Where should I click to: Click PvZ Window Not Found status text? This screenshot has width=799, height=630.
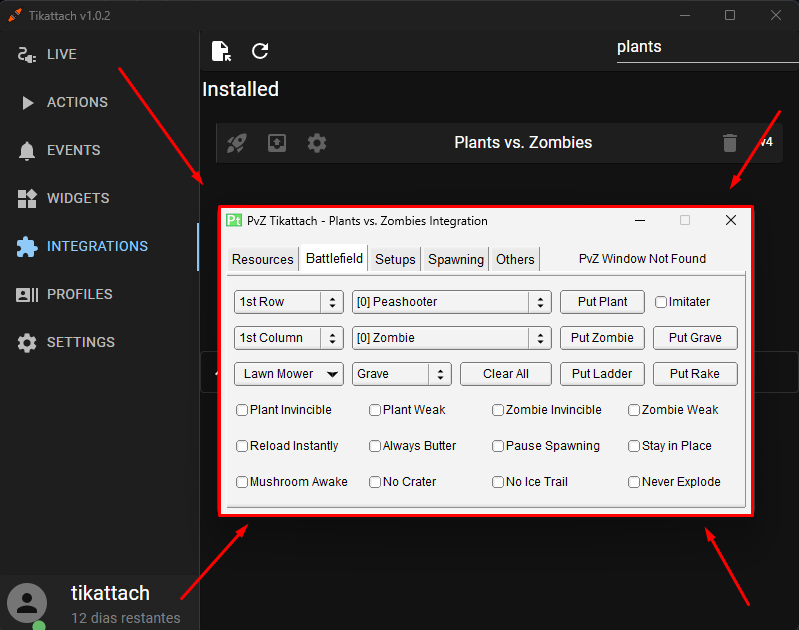click(x=642, y=259)
